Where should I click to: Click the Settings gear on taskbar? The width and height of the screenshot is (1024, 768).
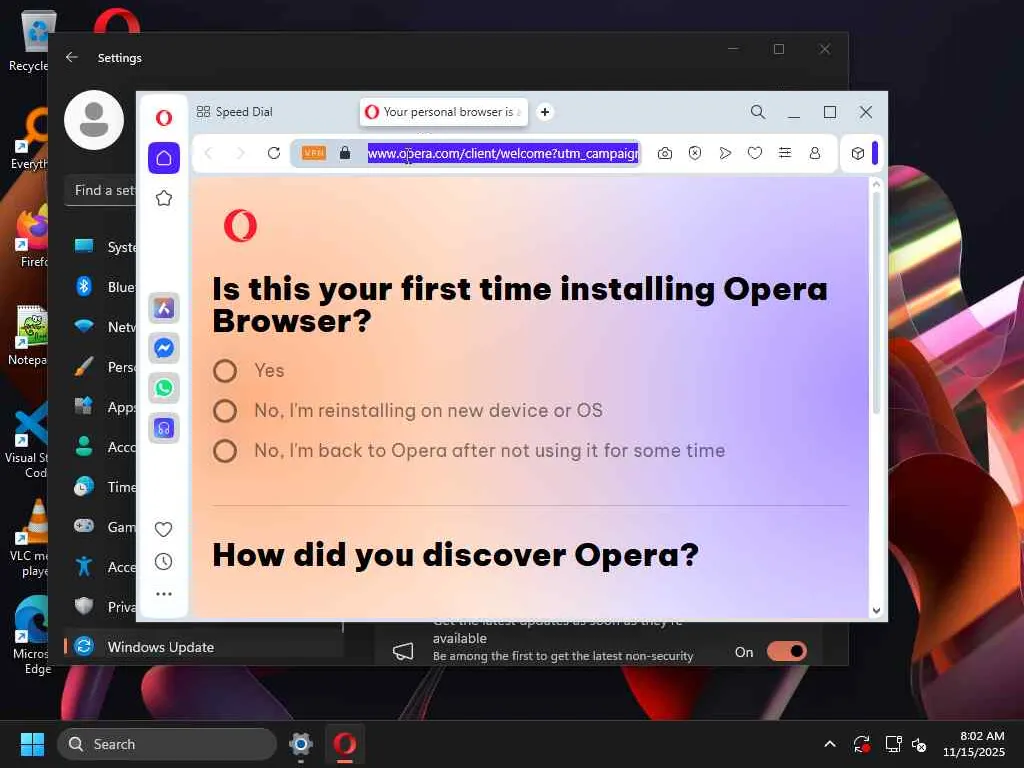[x=300, y=744]
